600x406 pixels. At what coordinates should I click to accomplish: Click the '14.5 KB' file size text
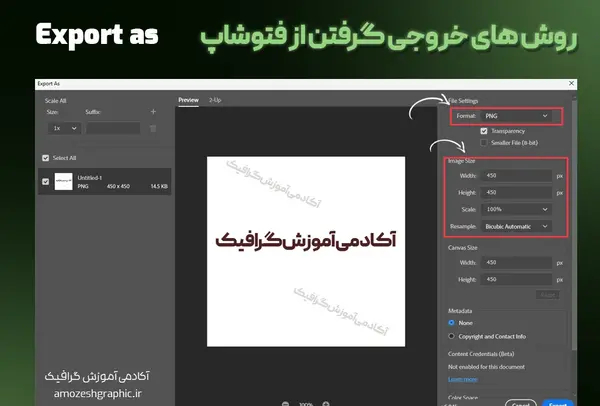pos(159,186)
